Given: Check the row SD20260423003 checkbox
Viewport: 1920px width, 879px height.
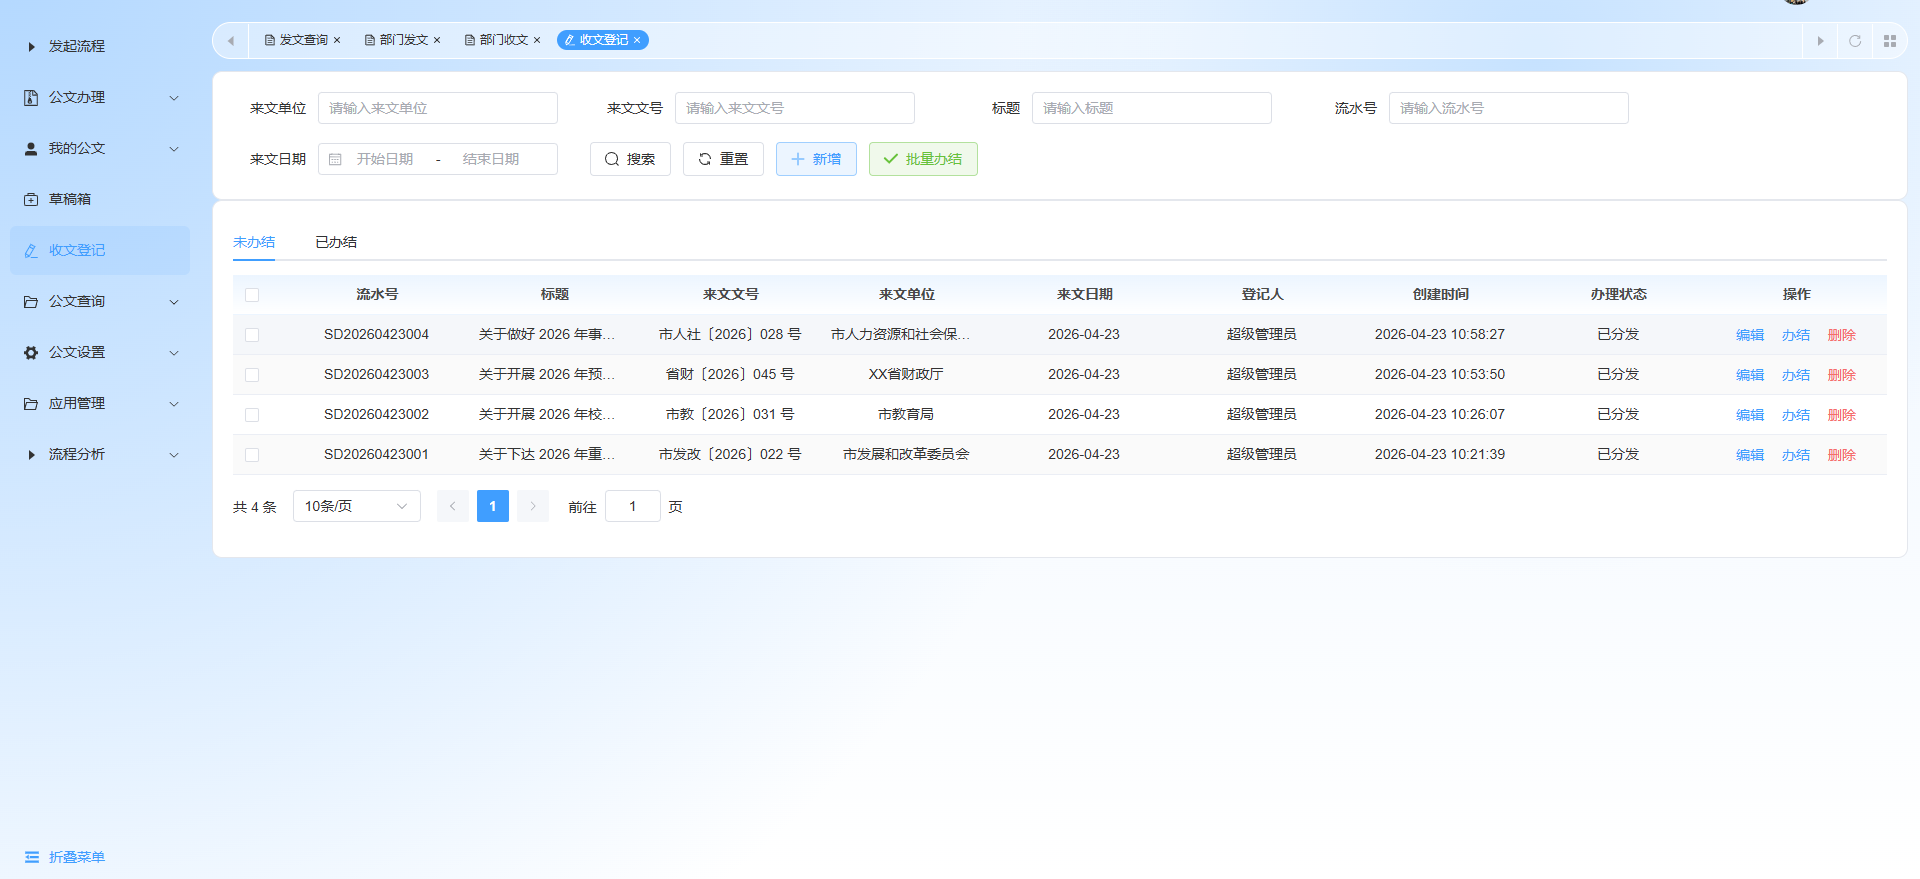Looking at the screenshot, I should click(x=252, y=375).
